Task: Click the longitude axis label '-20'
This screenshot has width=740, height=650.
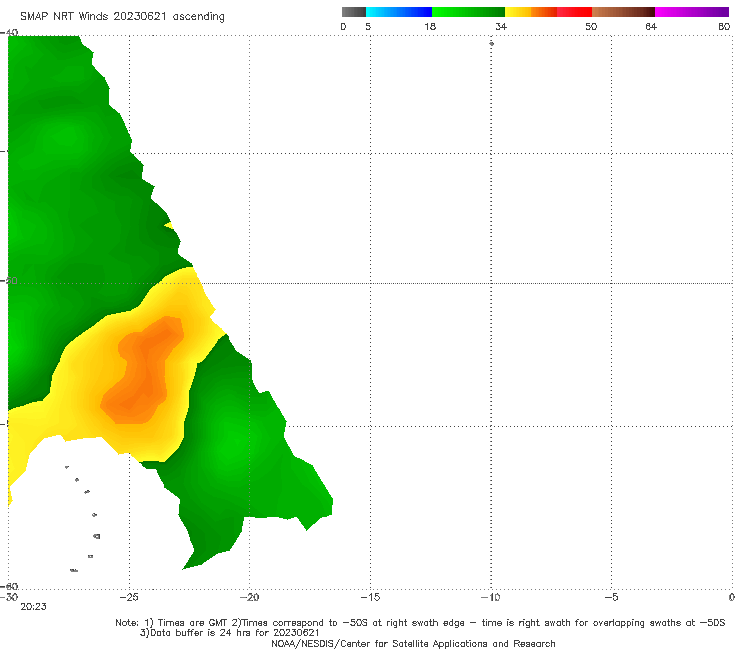Action: [x=250, y=597]
